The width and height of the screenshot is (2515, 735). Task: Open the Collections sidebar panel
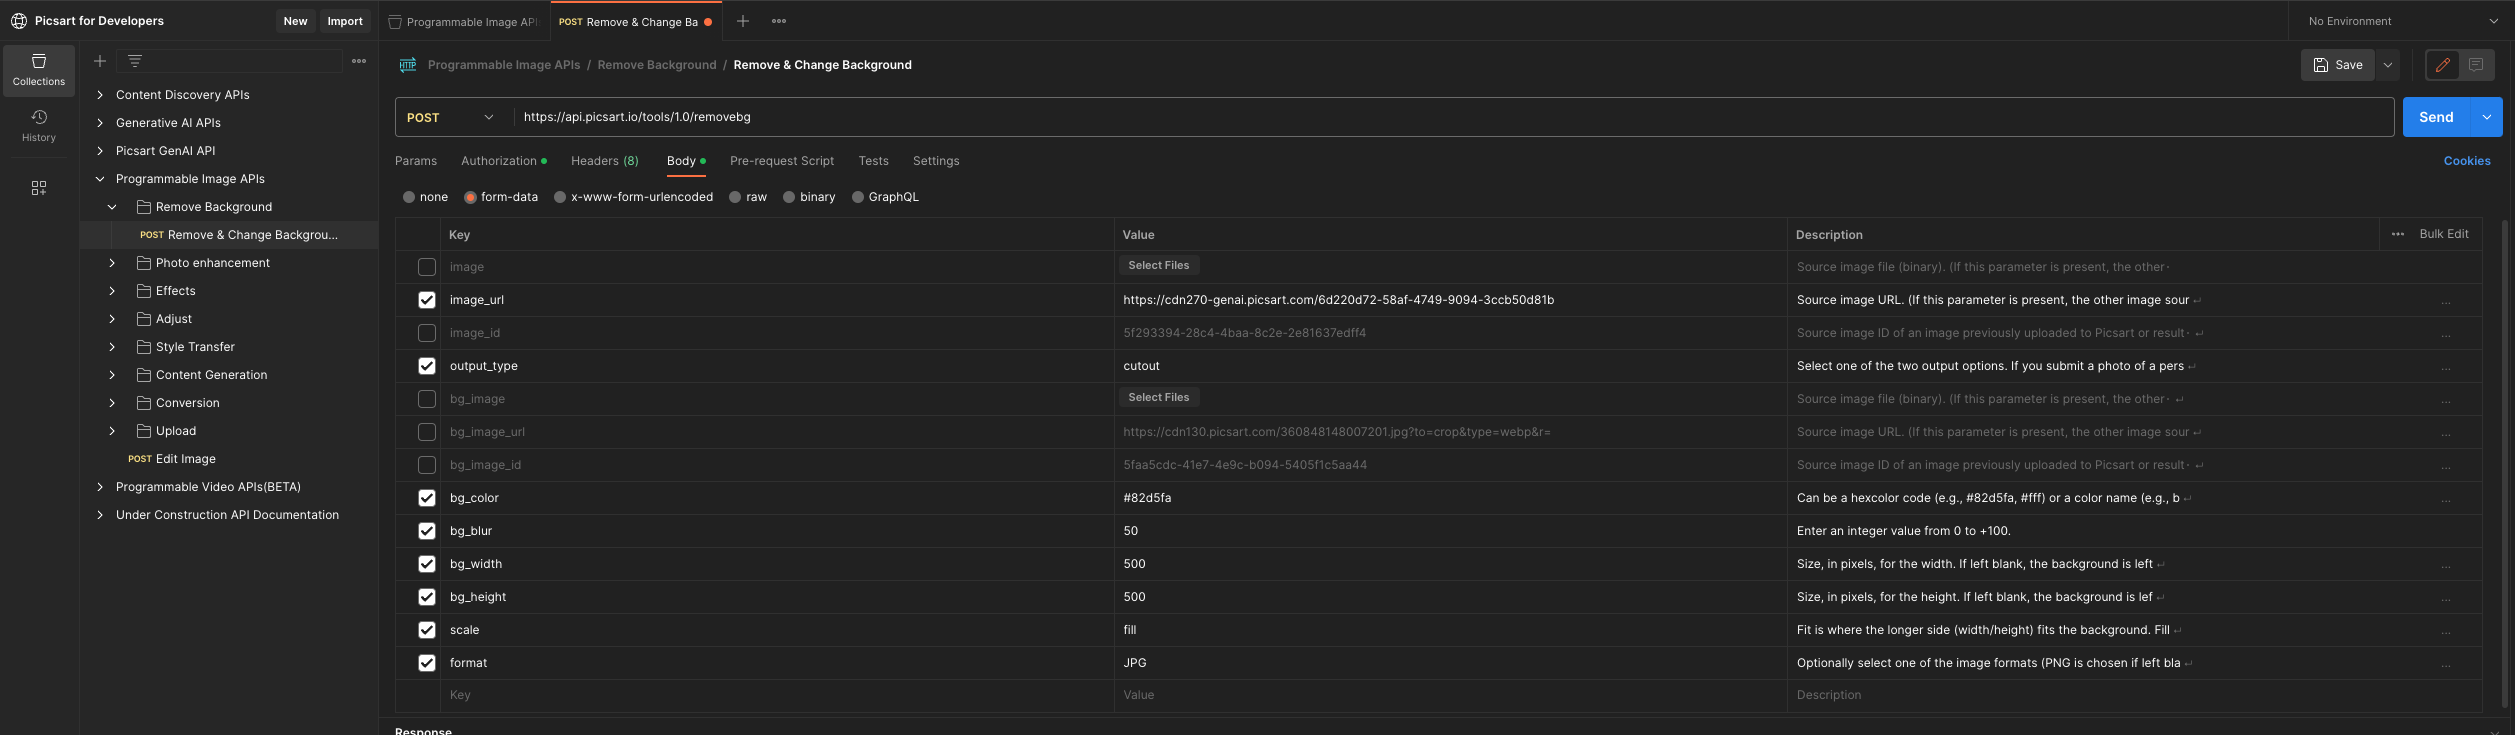pyautogui.click(x=39, y=70)
